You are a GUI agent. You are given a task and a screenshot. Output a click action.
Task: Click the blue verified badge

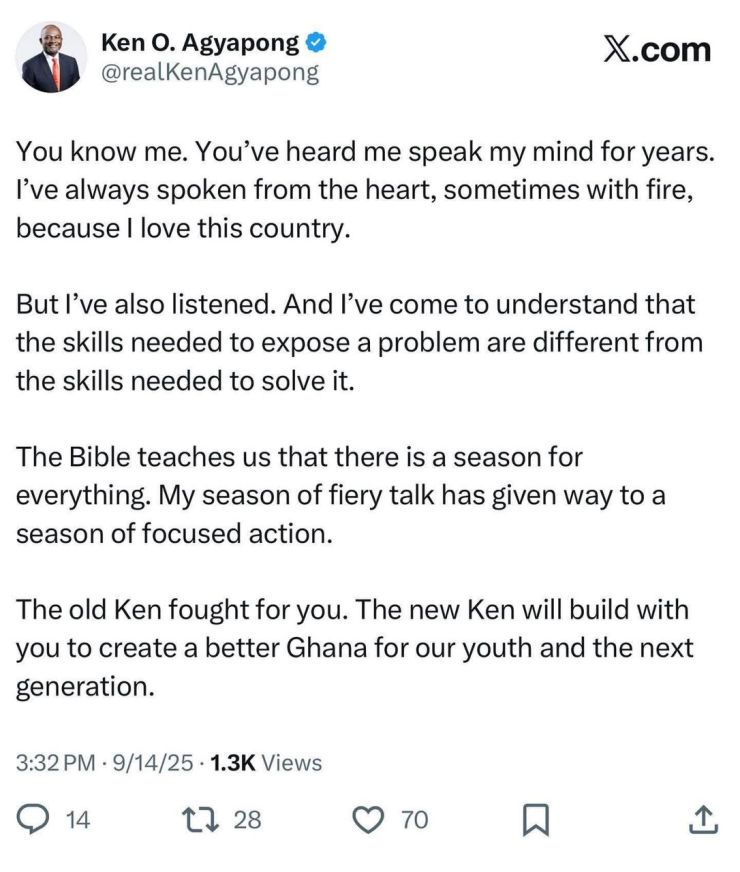(316, 43)
